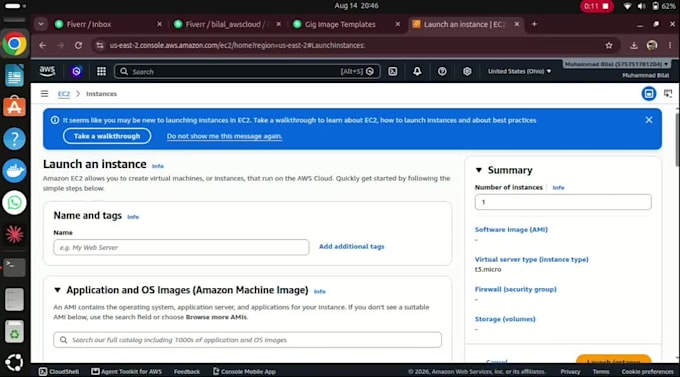Open a new browser tab
The image size is (680, 377).
pyautogui.click(x=534, y=24)
